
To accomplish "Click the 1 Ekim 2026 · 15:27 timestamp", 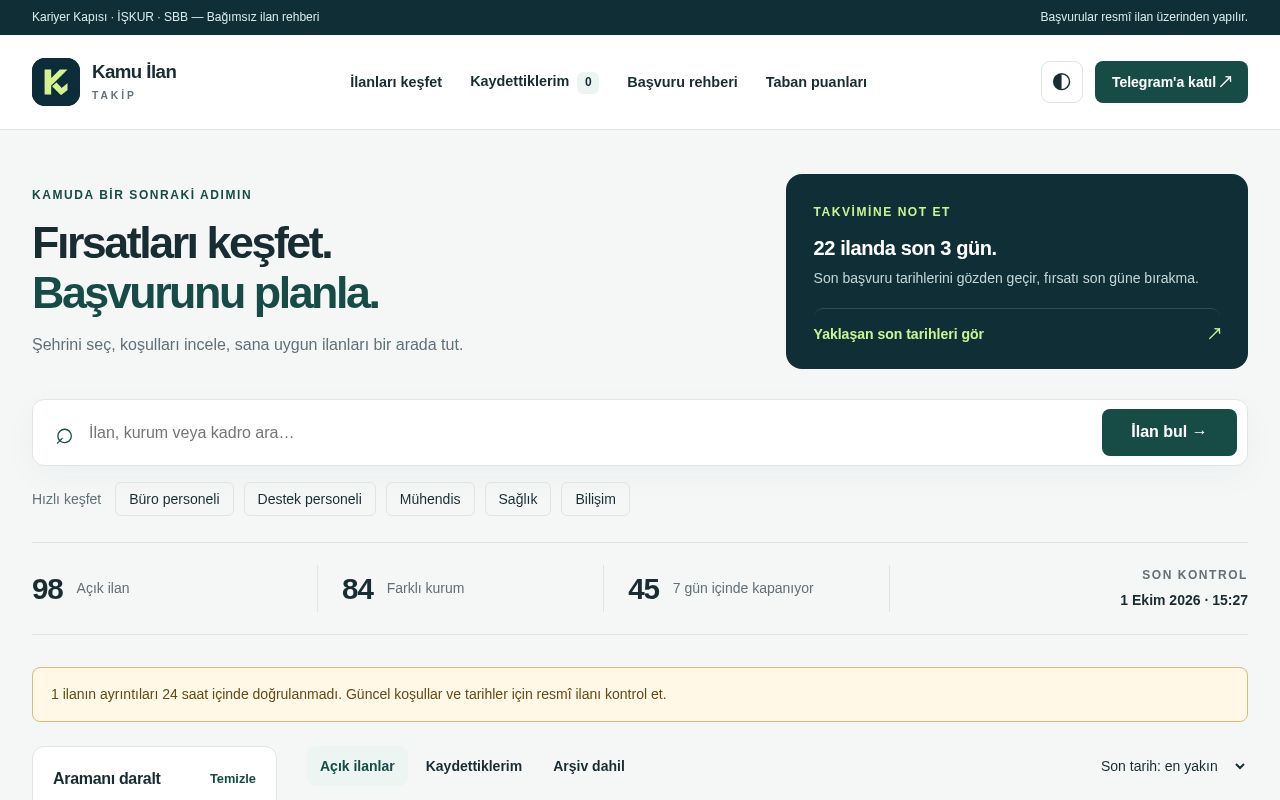I will (x=1184, y=600).
